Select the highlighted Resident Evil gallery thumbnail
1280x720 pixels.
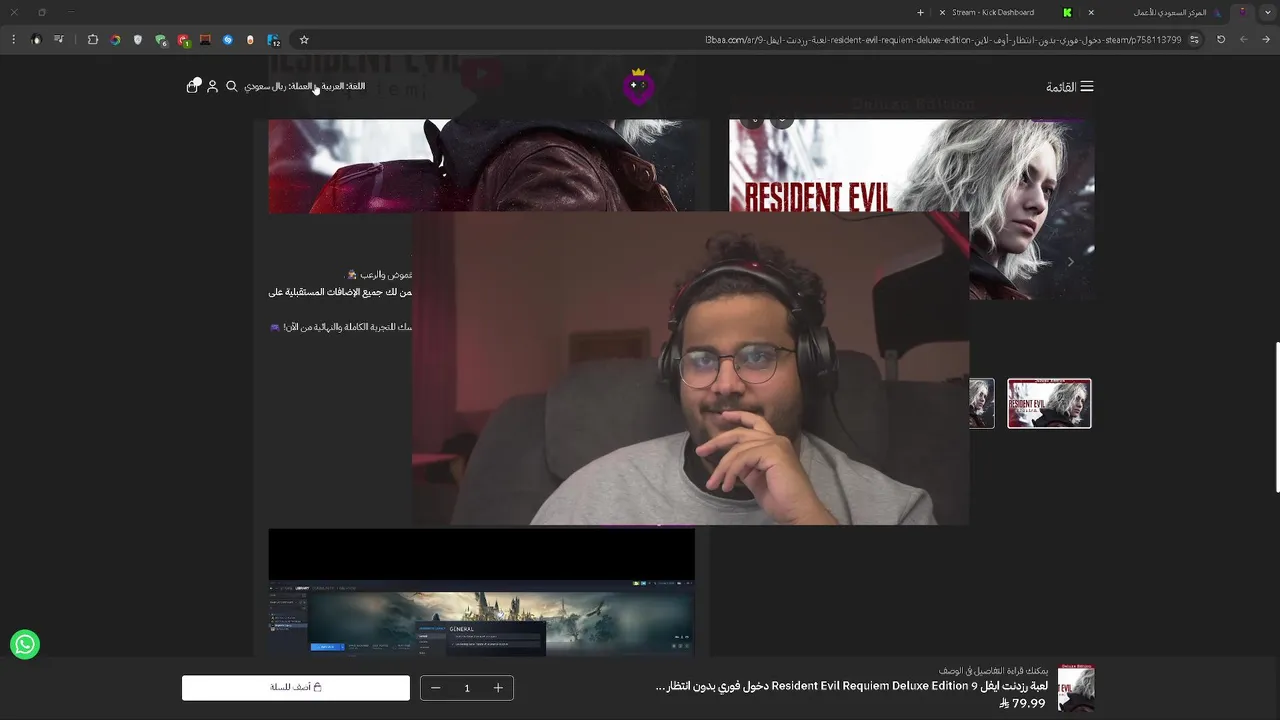pyautogui.click(x=1049, y=403)
